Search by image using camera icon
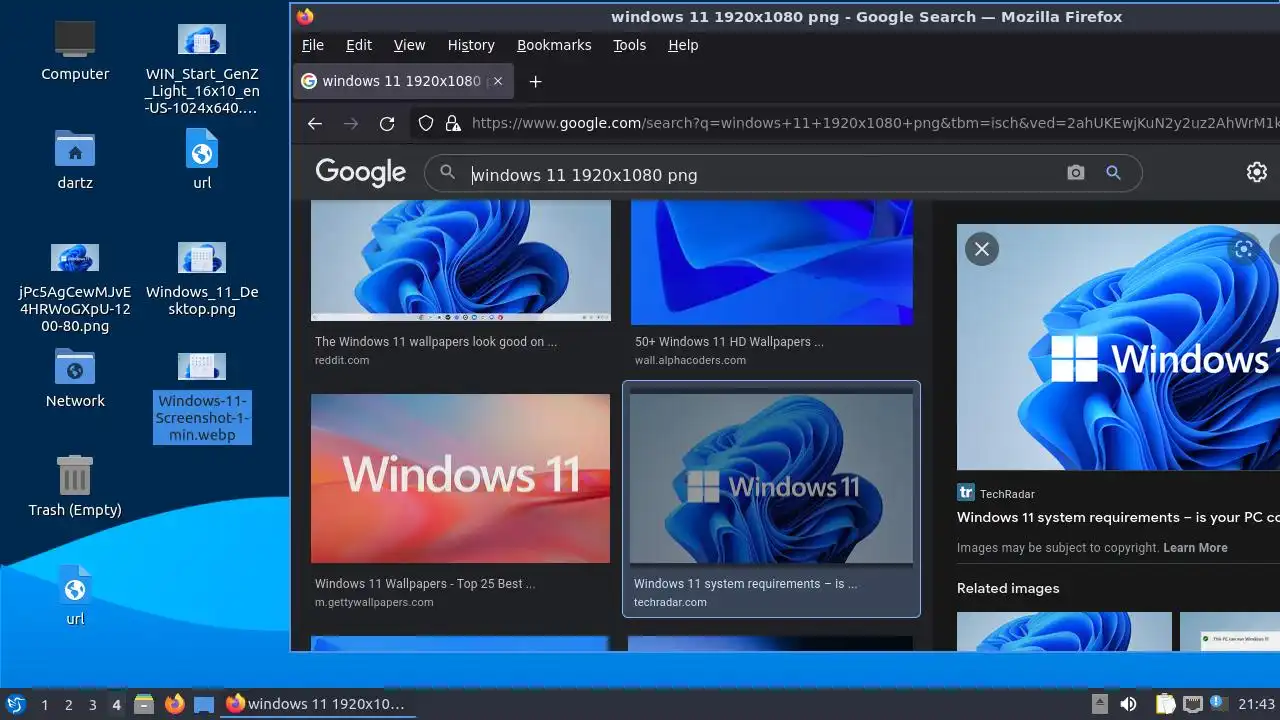Screen dimensions: 1280x720 1076,173
